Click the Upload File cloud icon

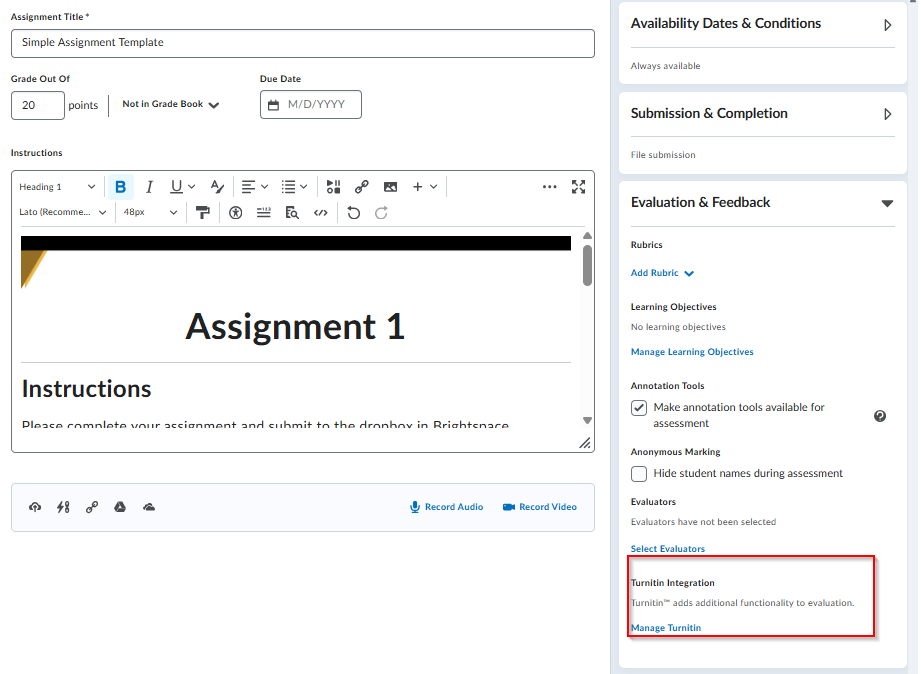point(35,507)
